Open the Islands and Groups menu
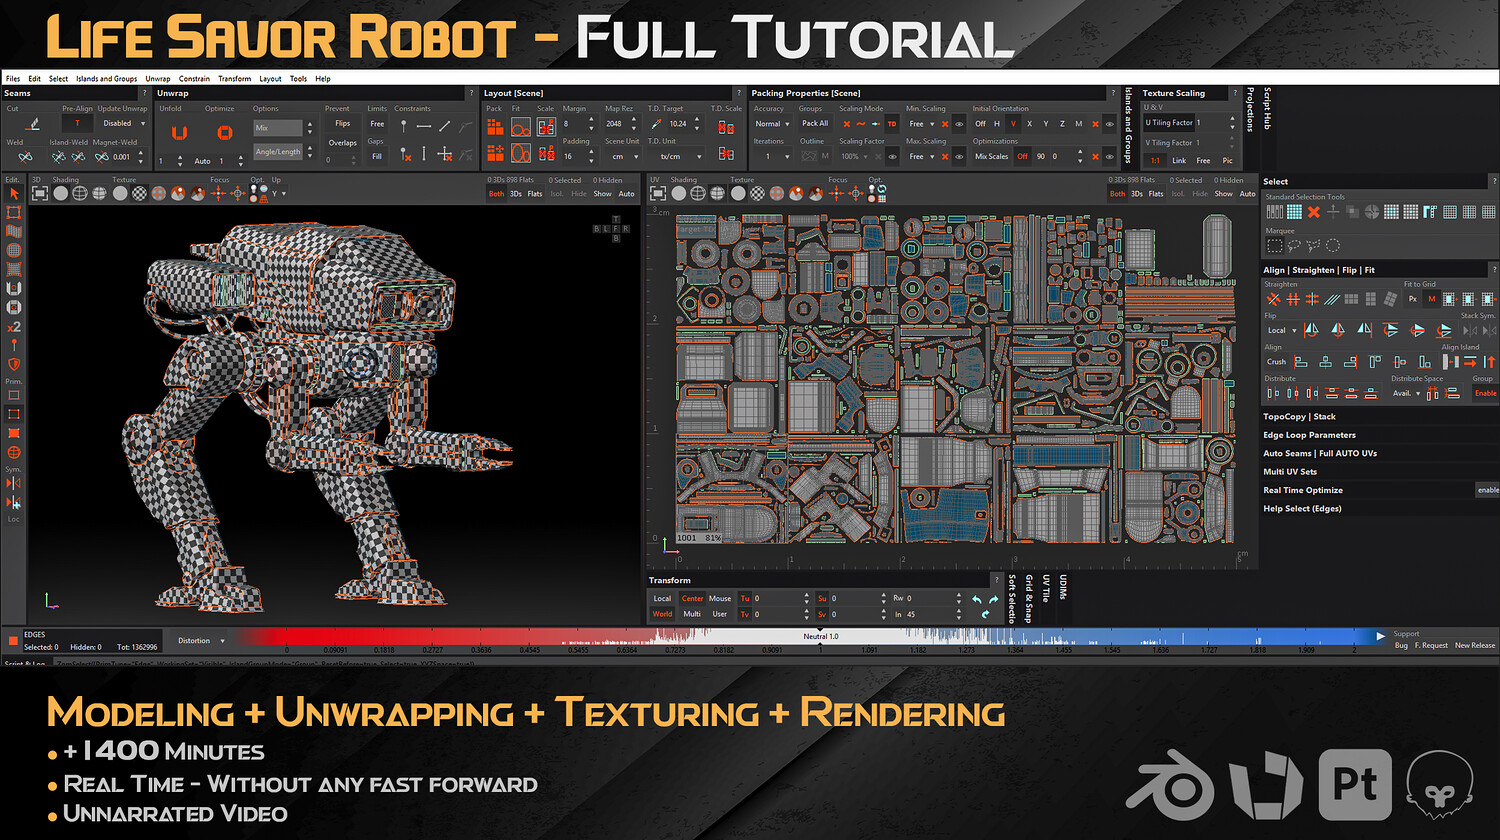 (x=107, y=78)
